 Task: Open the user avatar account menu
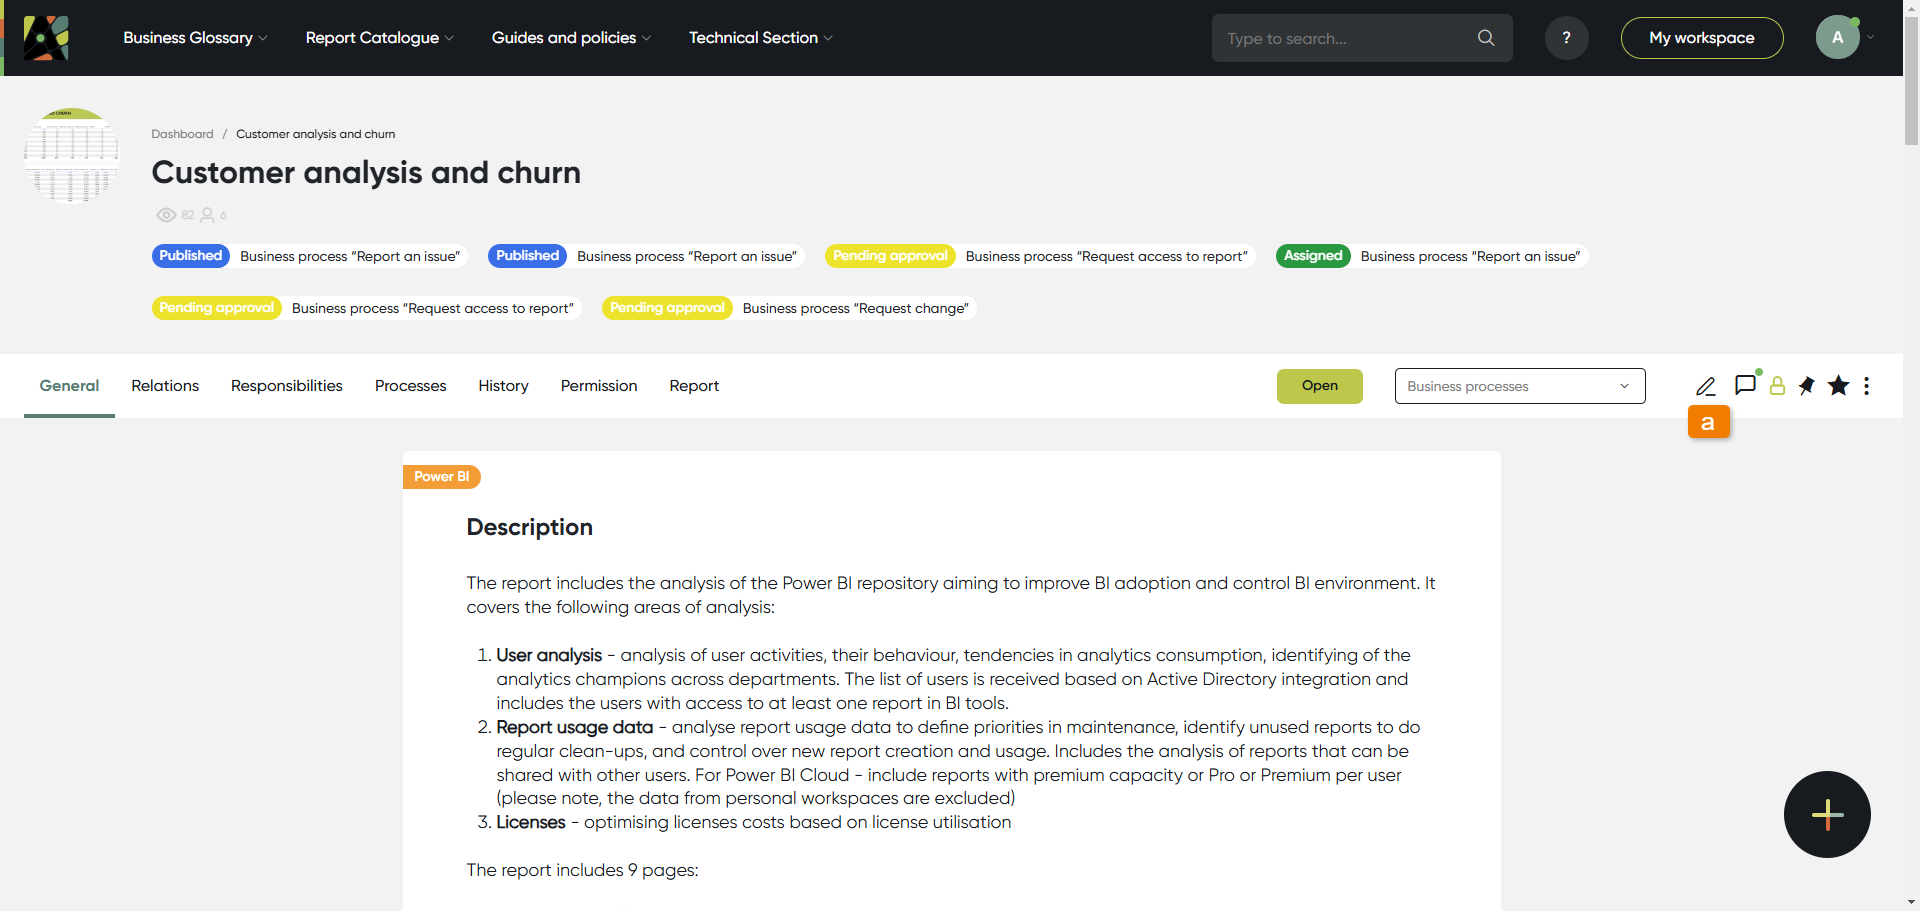(1838, 38)
